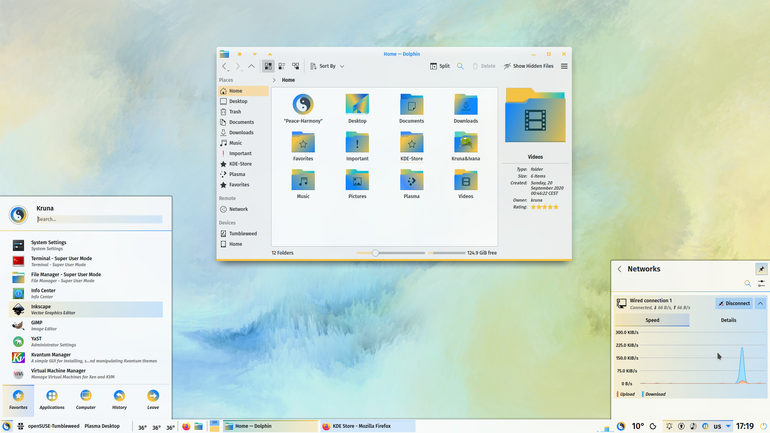Screen dimensions: 770x433
Task: Open the Sort By dropdown
Action: point(327,66)
